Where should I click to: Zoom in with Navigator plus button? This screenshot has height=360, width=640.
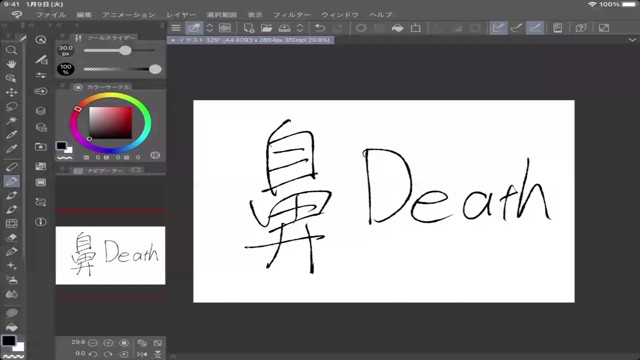coord(108,343)
